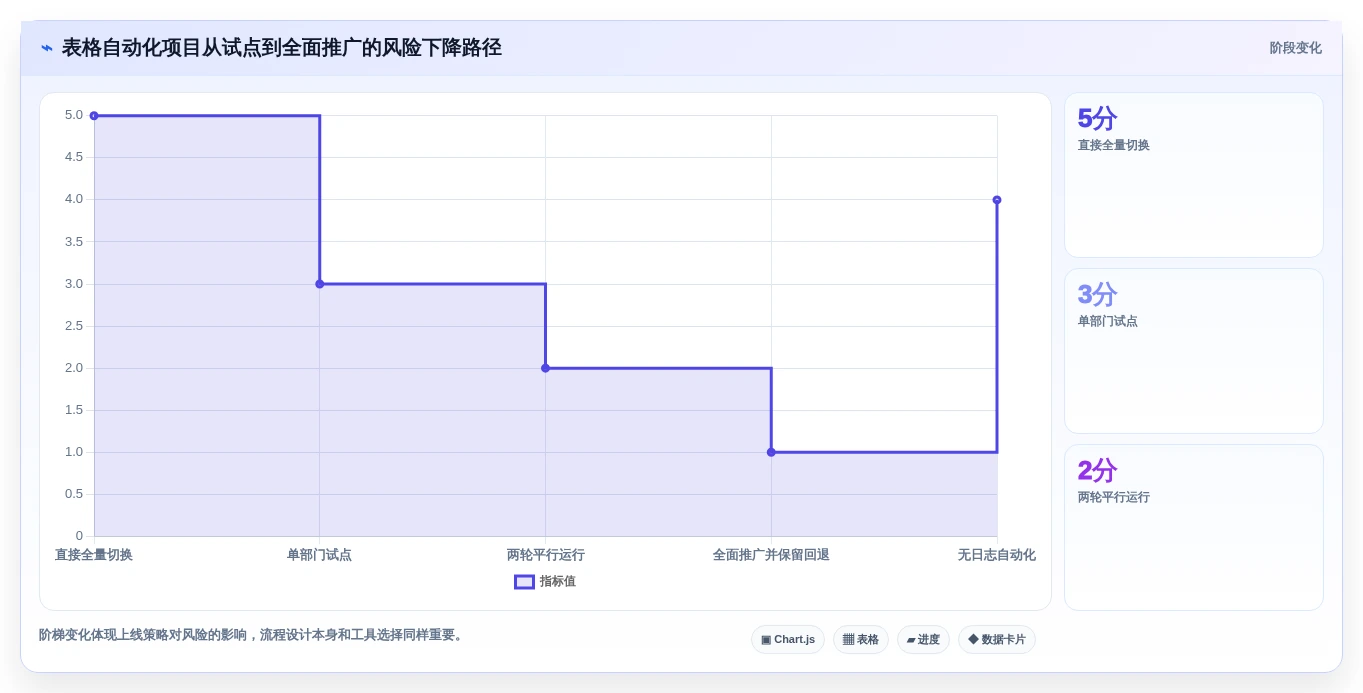Toggle the 指标值 legend item

pyautogui.click(x=545, y=582)
